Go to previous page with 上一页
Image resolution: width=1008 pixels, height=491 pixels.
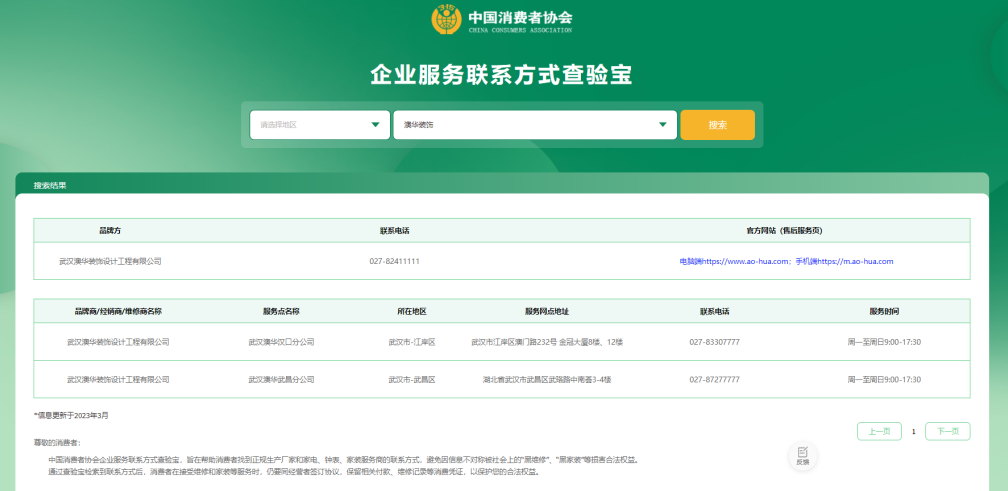pyautogui.click(x=879, y=431)
